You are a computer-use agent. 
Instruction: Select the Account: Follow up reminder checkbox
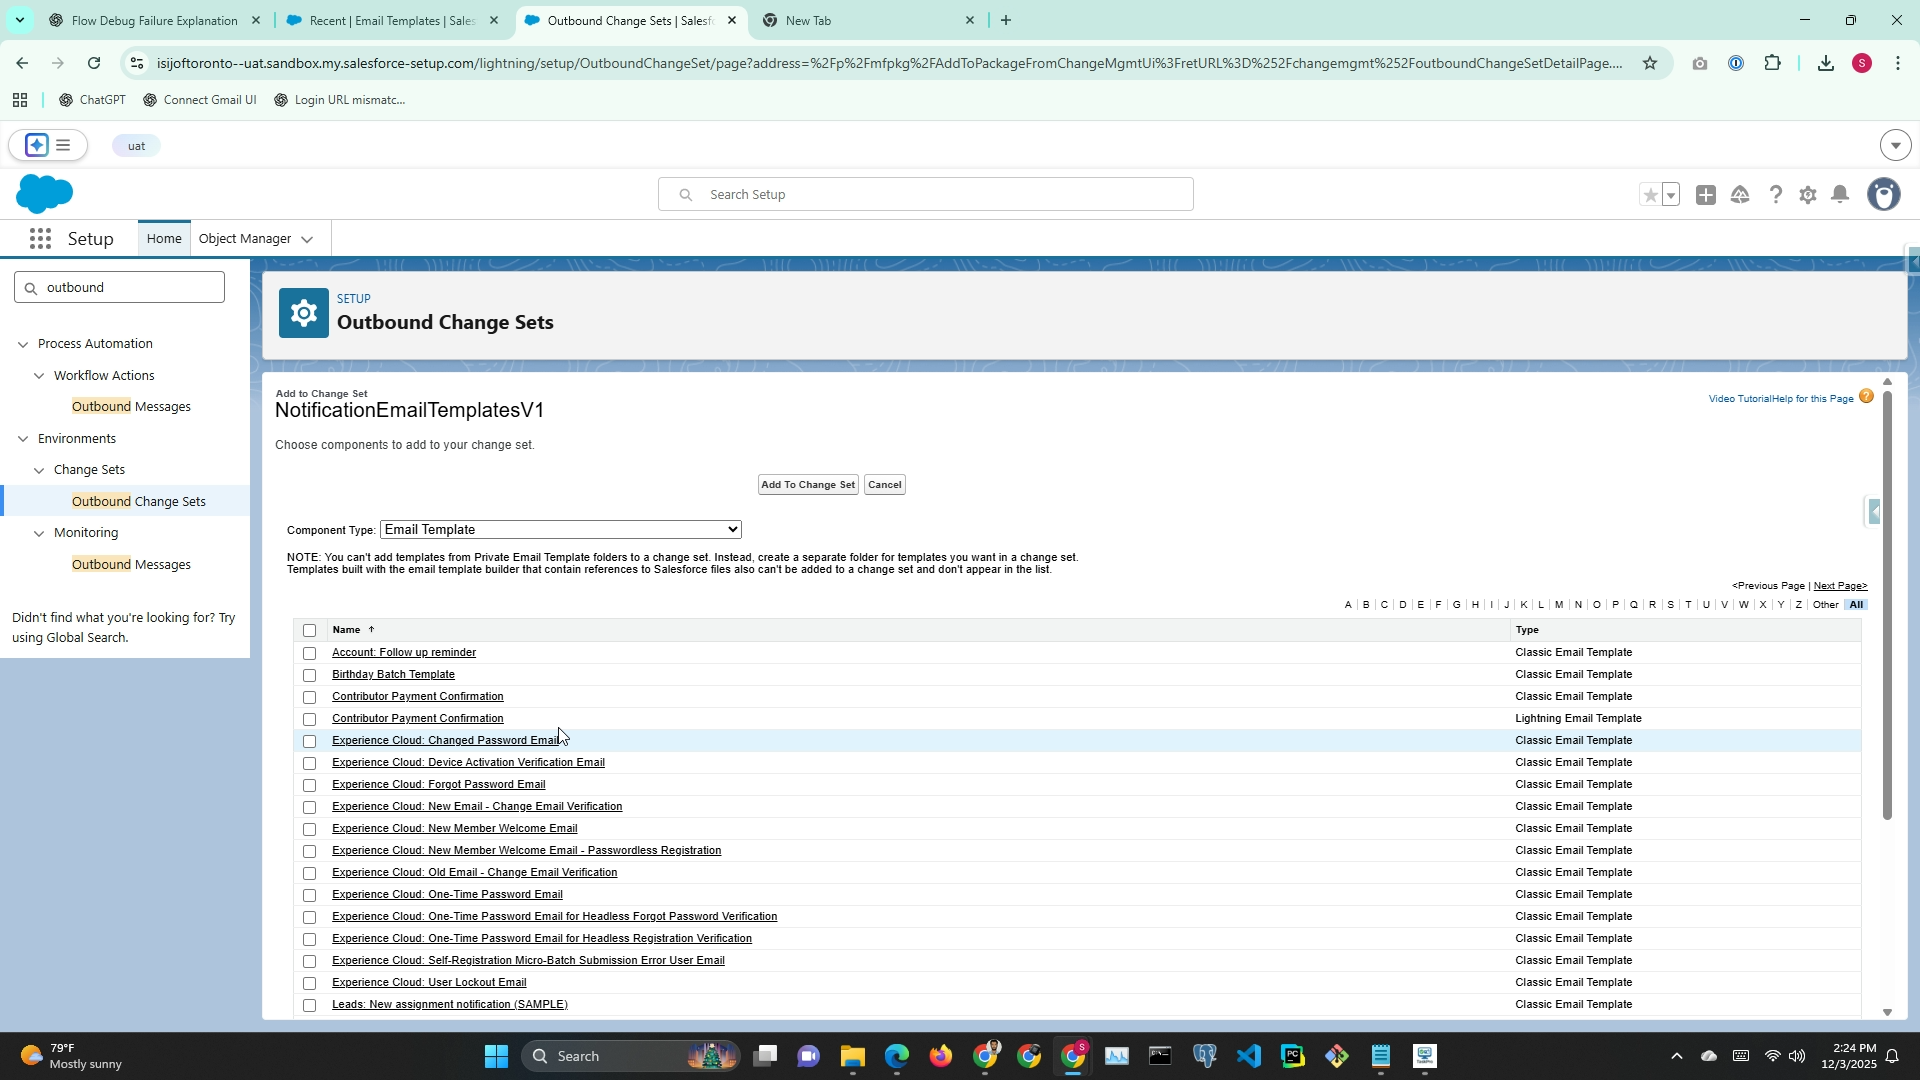tap(310, 653)
